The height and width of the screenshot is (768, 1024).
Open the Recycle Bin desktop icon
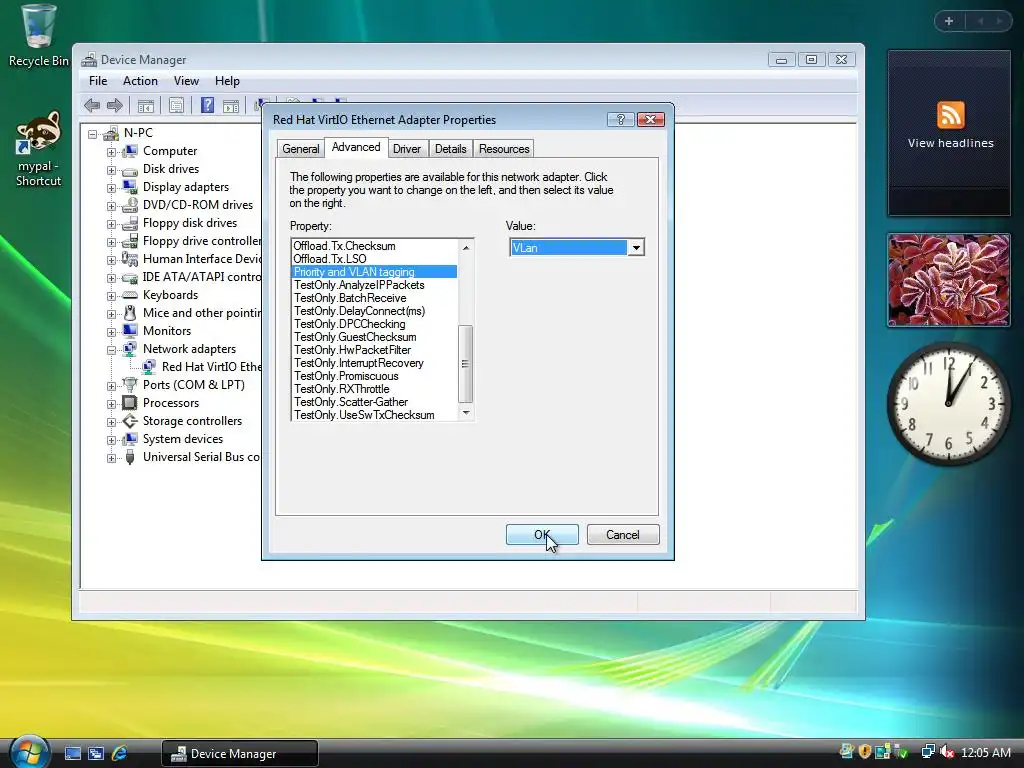38,36
